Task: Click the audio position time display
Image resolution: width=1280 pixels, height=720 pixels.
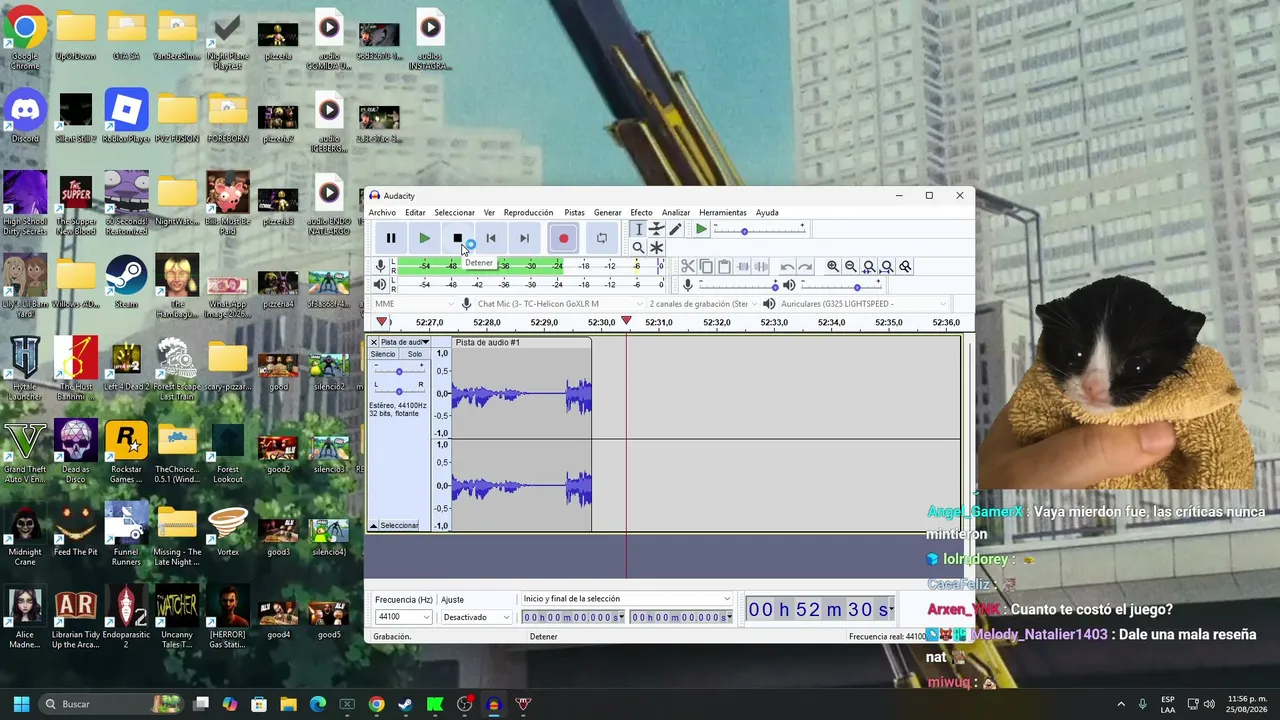Action: coord(820,610)
